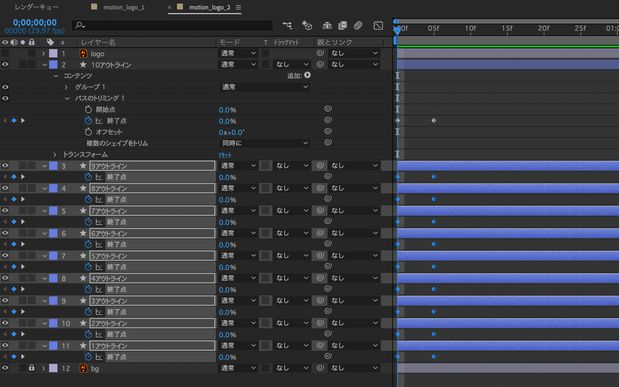
Task: Click 終了点 value 0.0% under 6アウトライン
Action: pos(227,245)
